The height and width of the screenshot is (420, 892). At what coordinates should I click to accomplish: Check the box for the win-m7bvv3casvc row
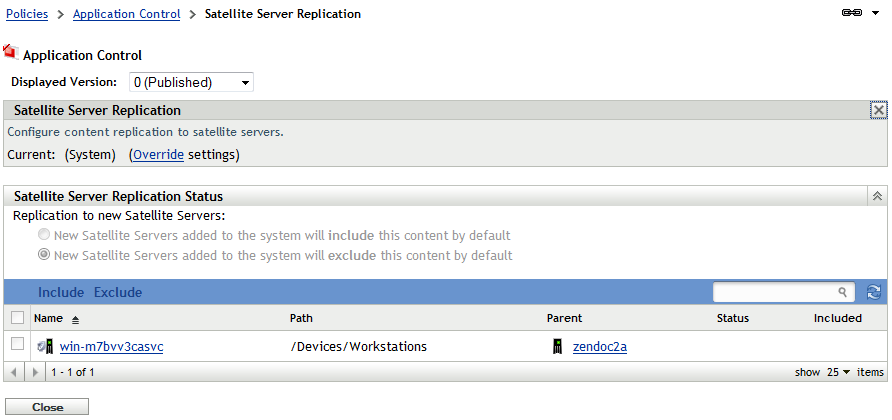coord(17,345)
